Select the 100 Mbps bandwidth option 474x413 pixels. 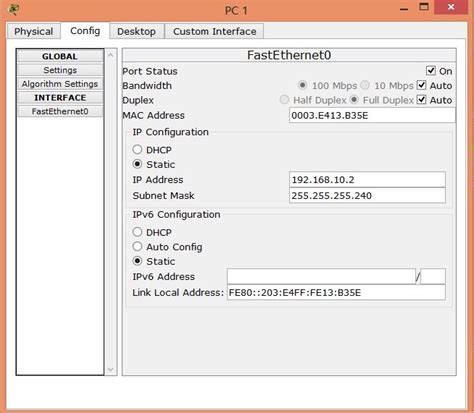coord(302,85)
